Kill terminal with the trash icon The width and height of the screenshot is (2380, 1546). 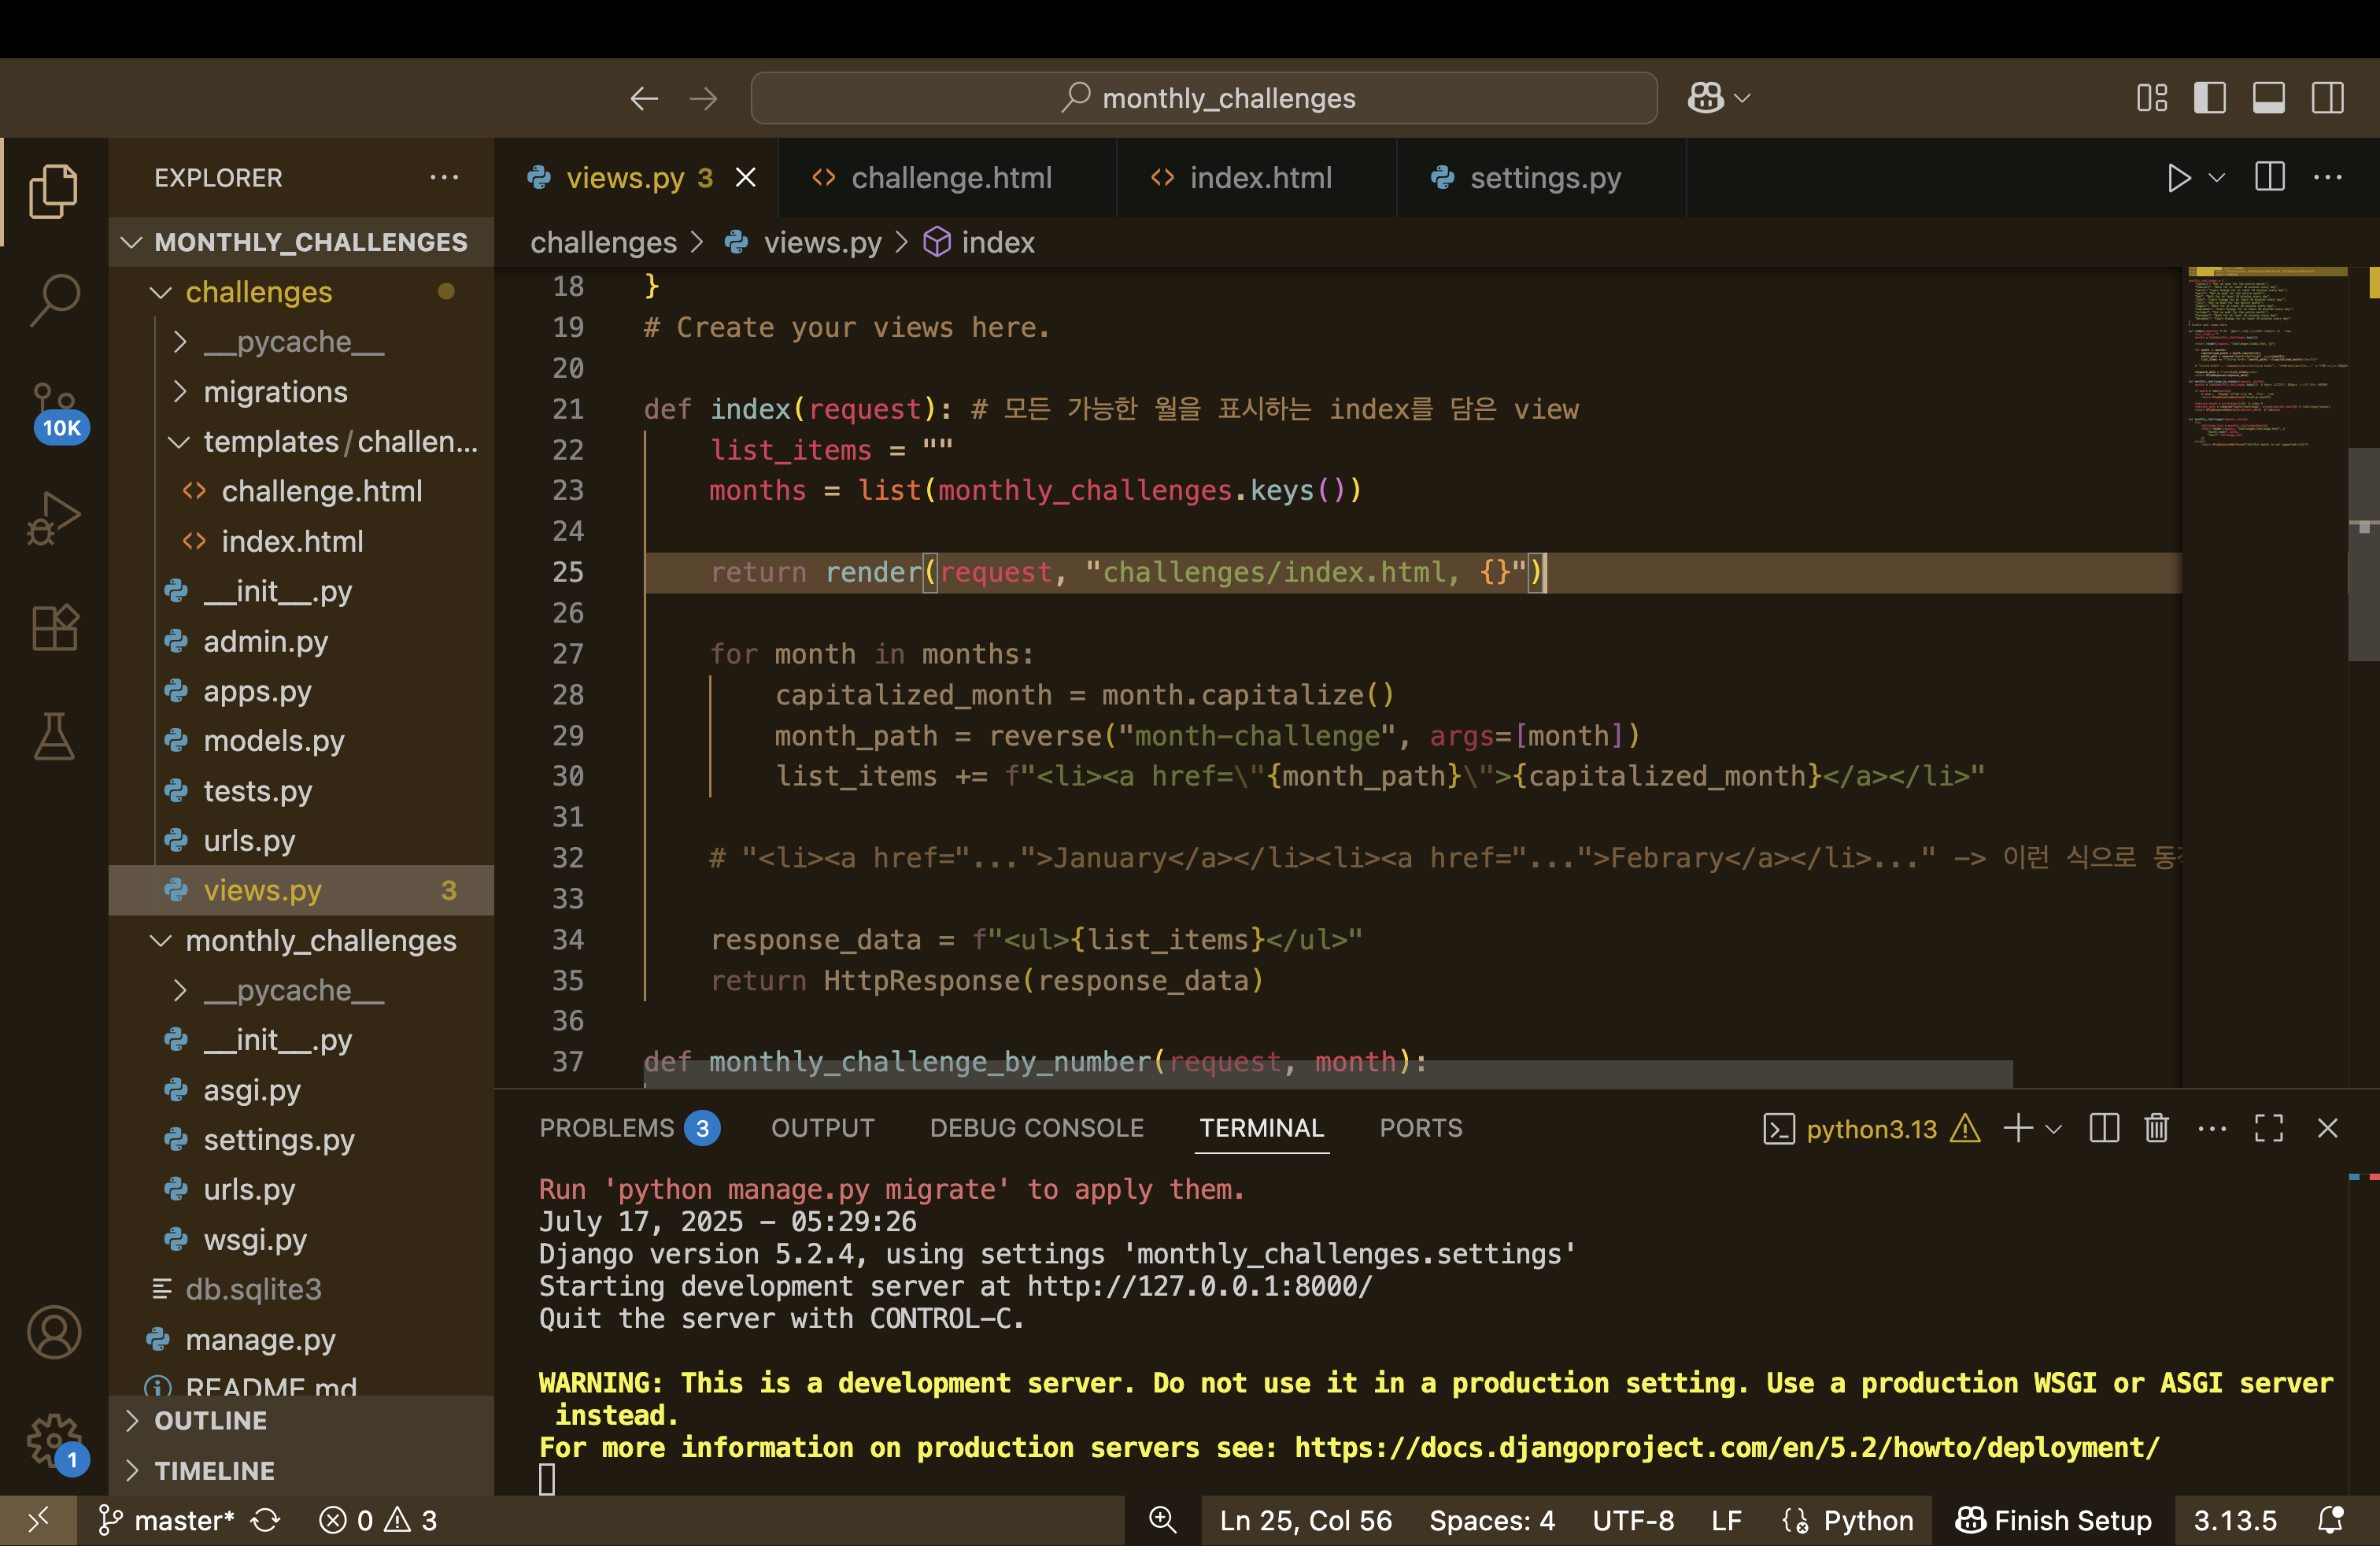click(2156, 1128)
